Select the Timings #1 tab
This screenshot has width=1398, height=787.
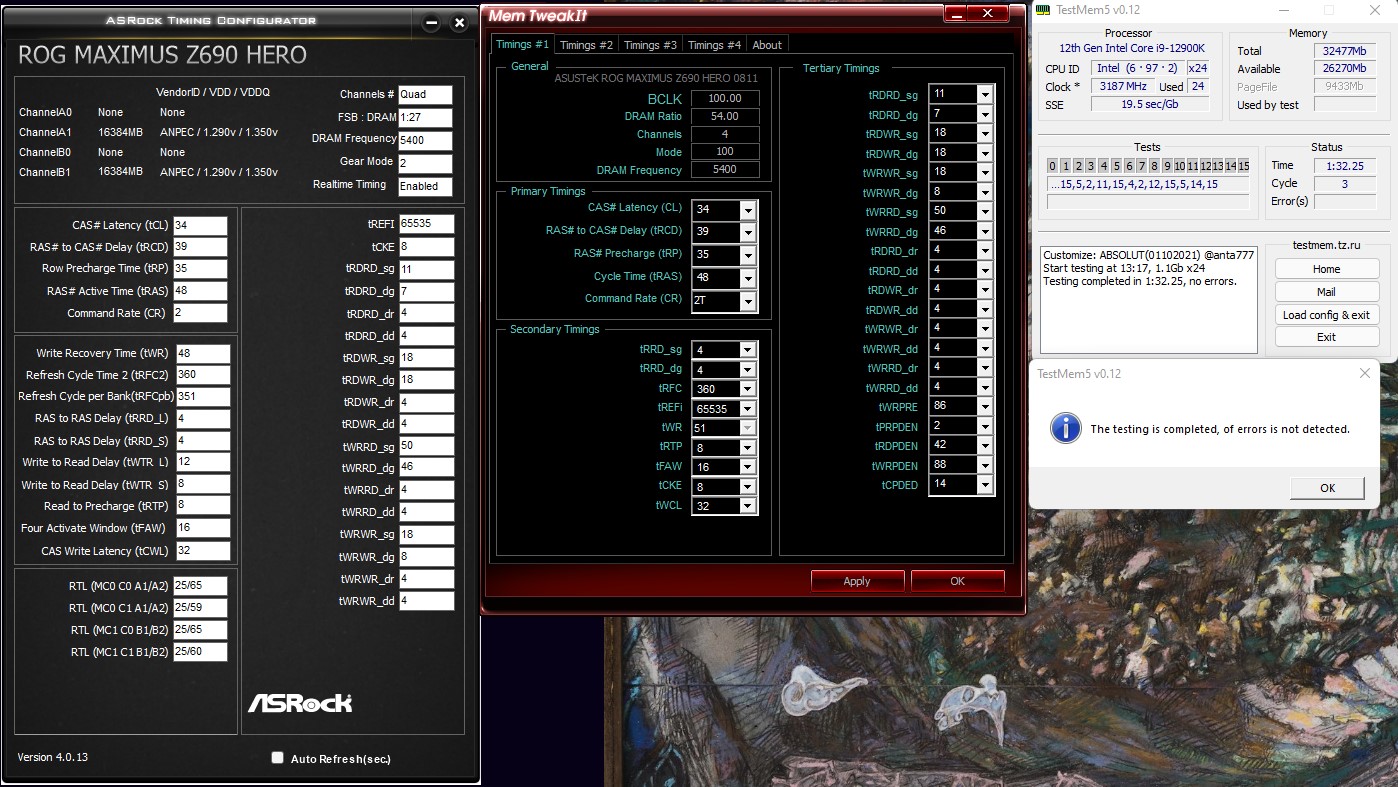pos(522,44)
